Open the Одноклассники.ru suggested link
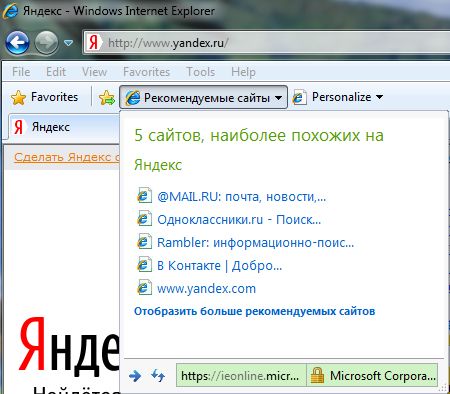 click(x=239, y=220)
